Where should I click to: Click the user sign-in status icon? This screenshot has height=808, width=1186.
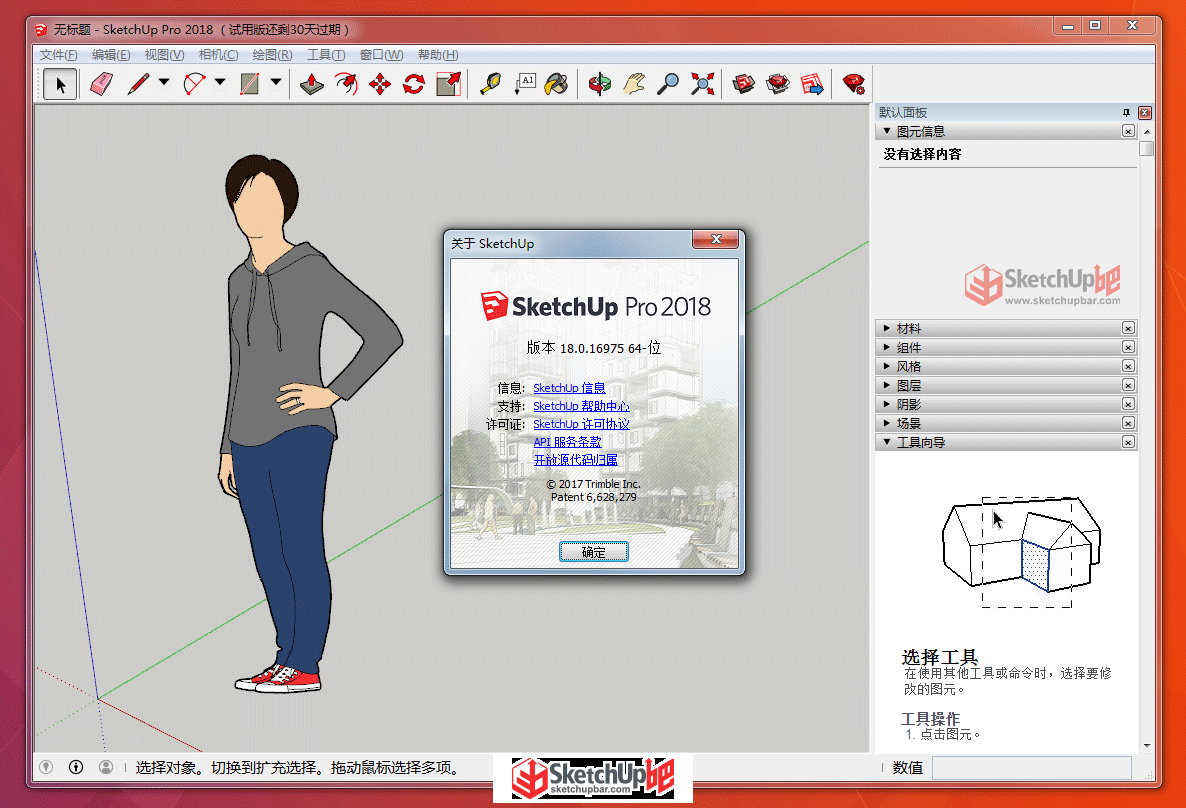tap(106, 767)
